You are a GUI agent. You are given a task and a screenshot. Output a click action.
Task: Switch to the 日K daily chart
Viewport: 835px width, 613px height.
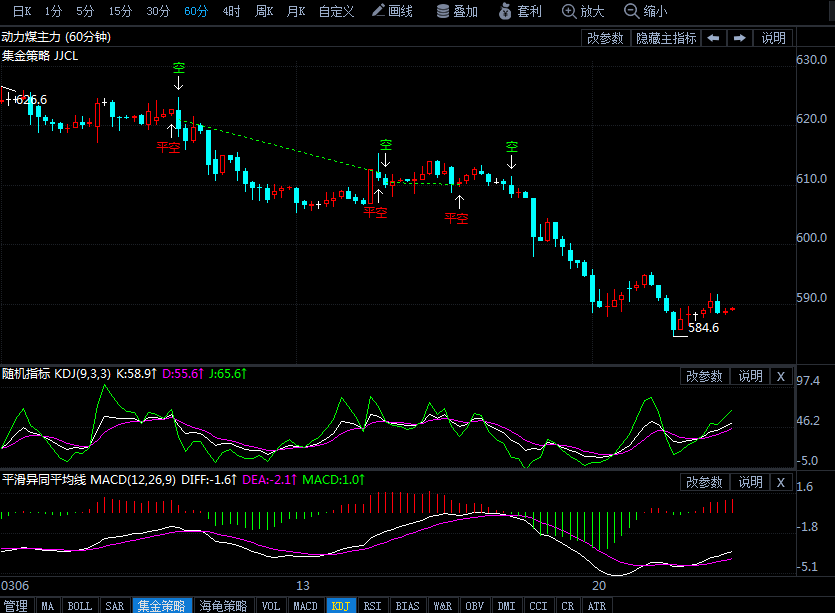tap(22, 11)
